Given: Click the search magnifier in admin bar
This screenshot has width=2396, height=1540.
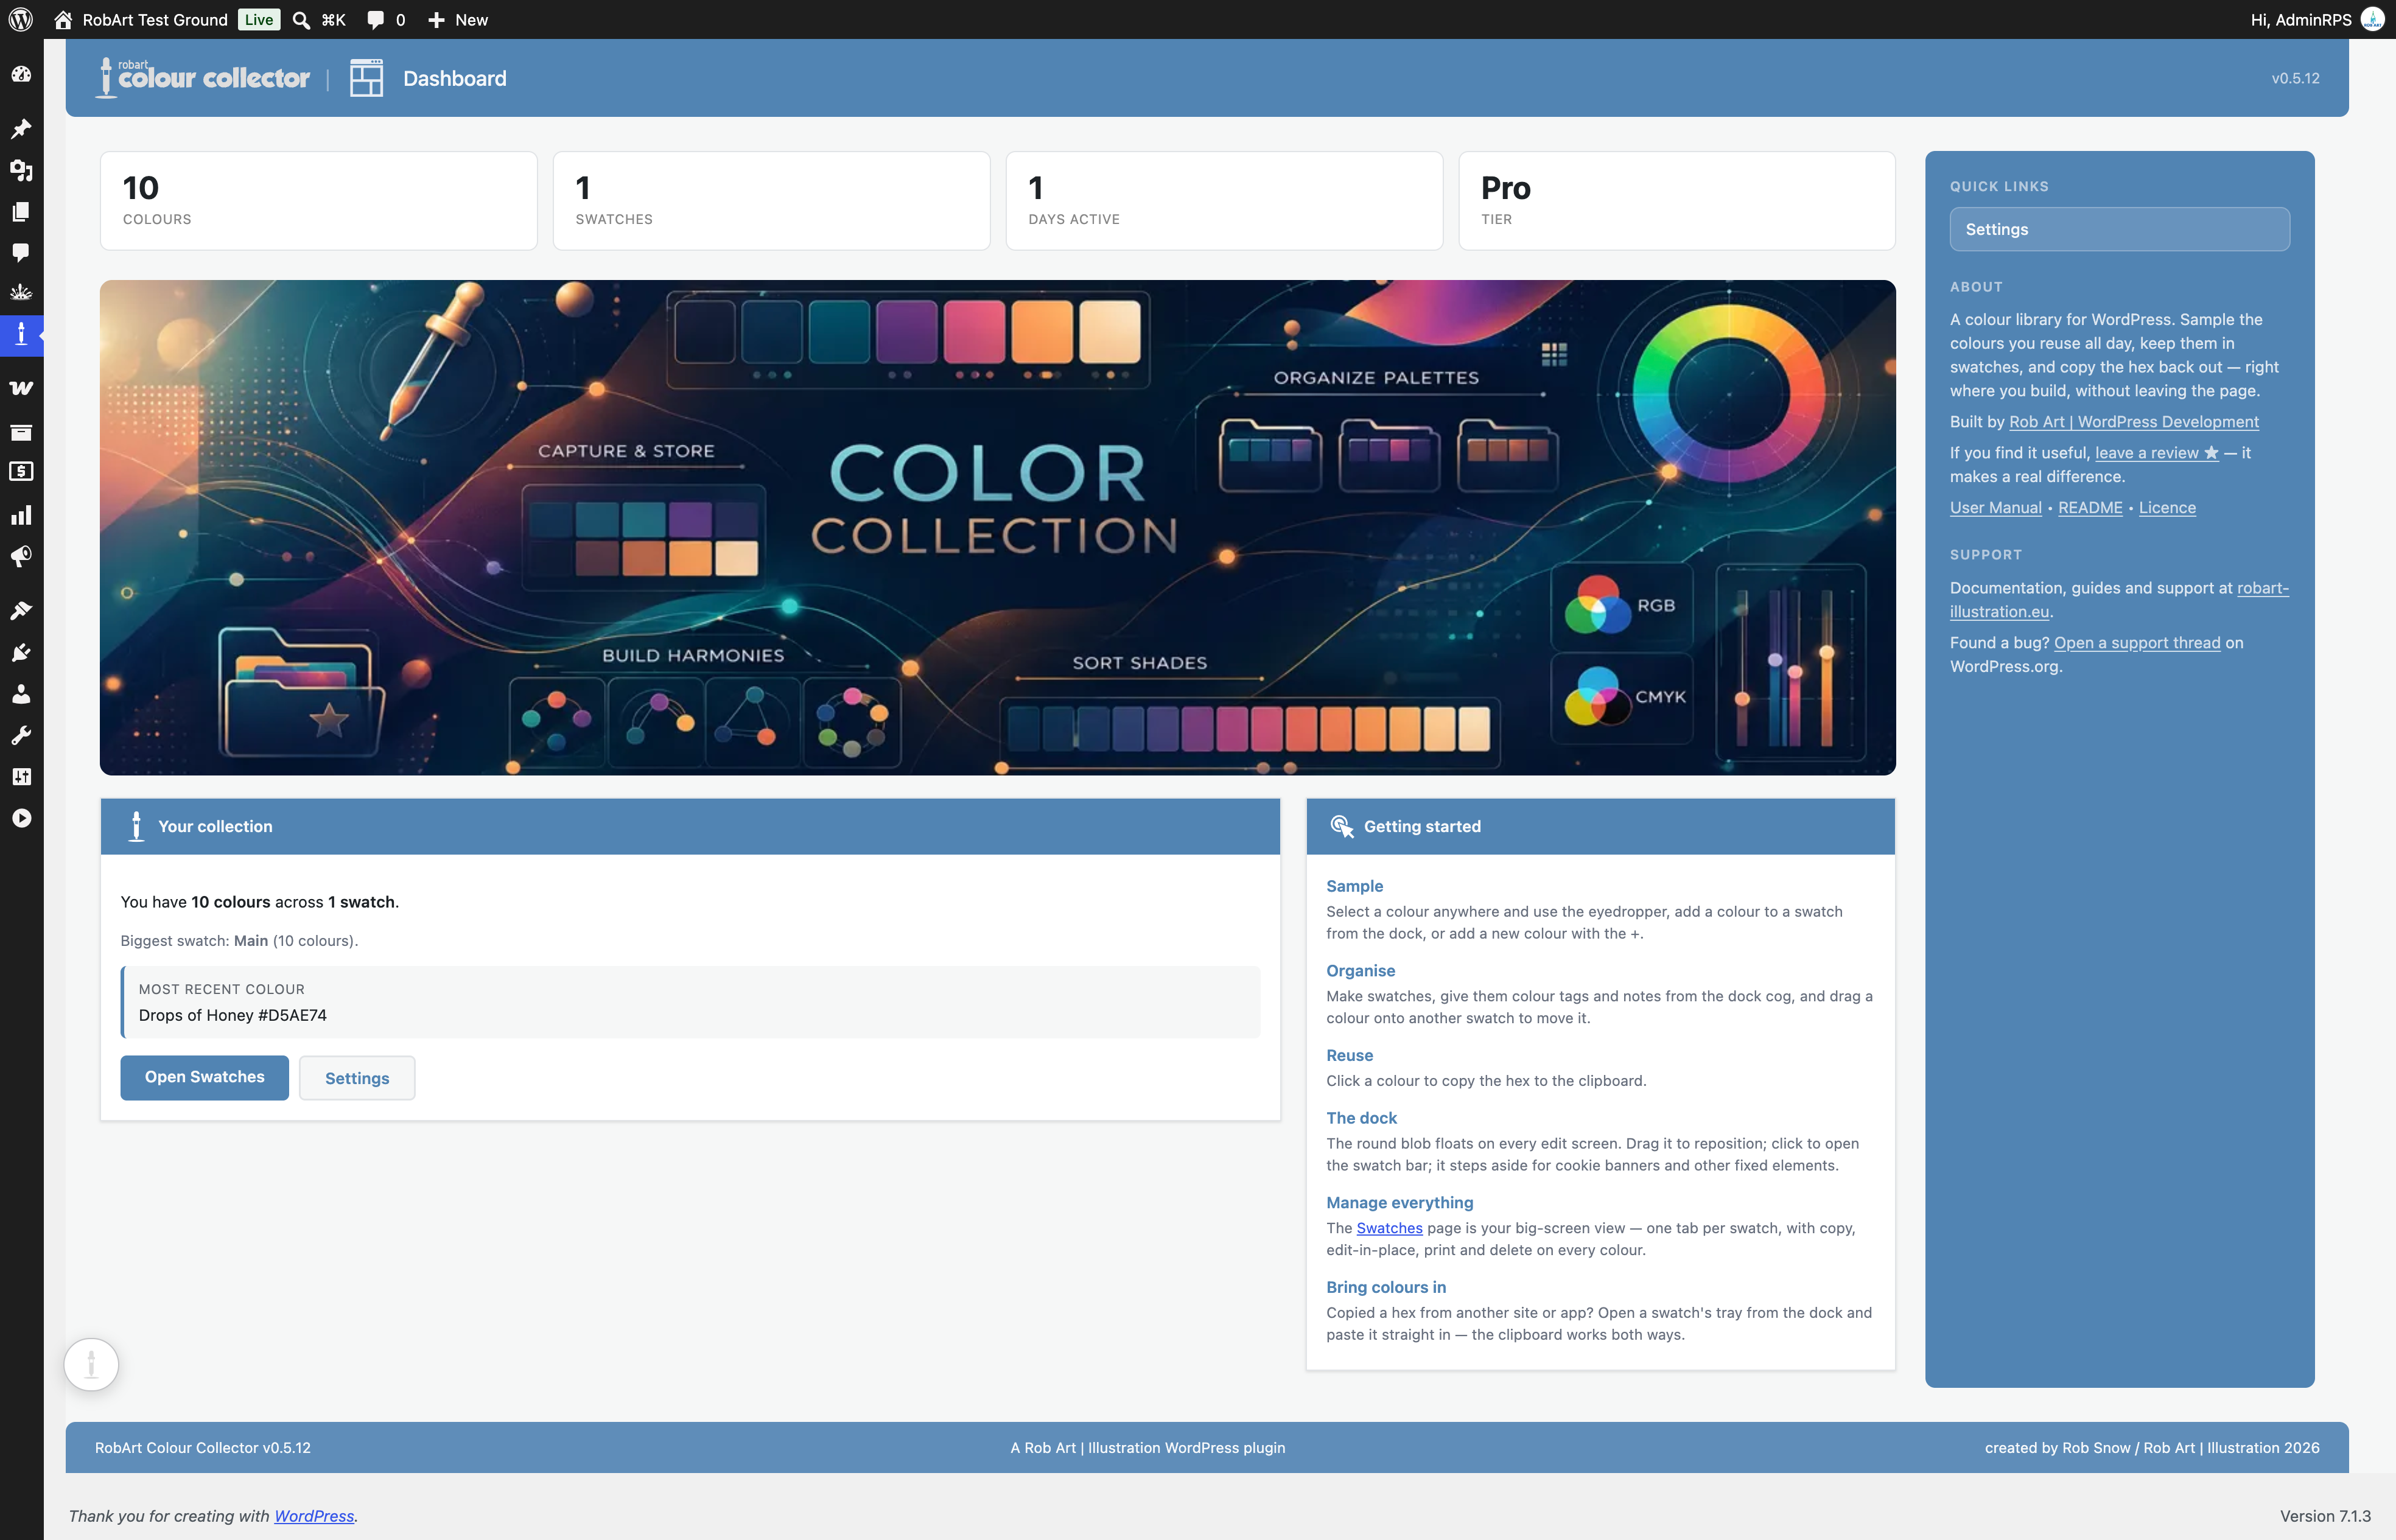Looking at the screenshot, I should [301, 19].
